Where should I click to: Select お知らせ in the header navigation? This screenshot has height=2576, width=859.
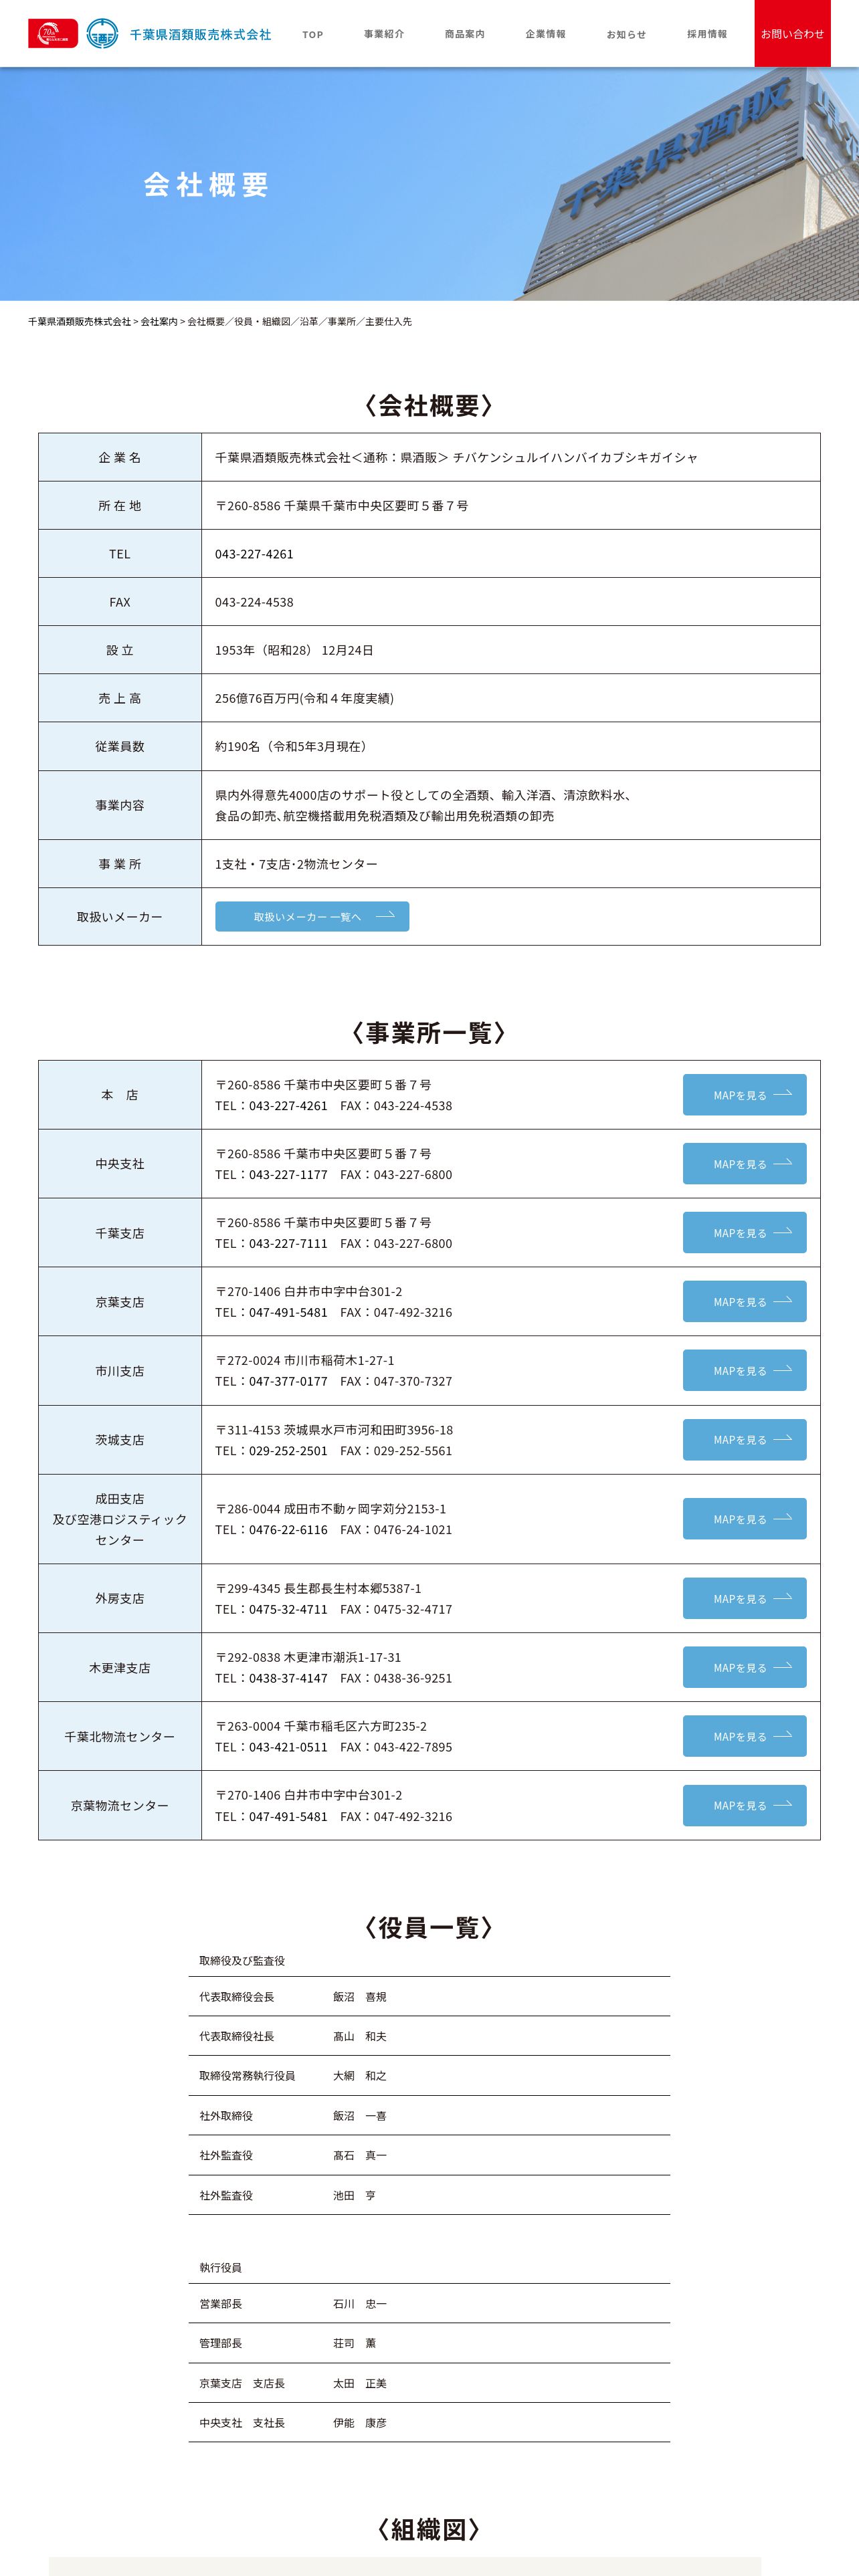626,34
